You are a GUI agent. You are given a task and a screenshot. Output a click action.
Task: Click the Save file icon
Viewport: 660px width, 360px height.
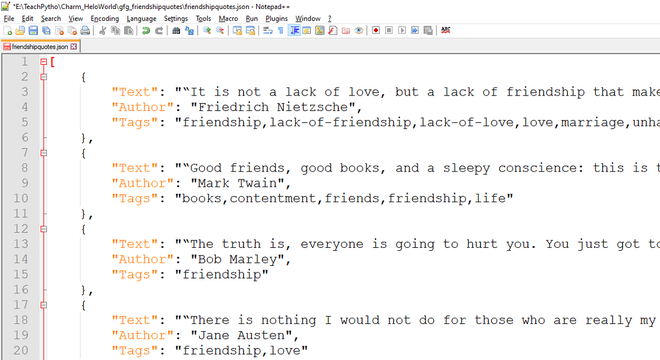coord(33,30)
